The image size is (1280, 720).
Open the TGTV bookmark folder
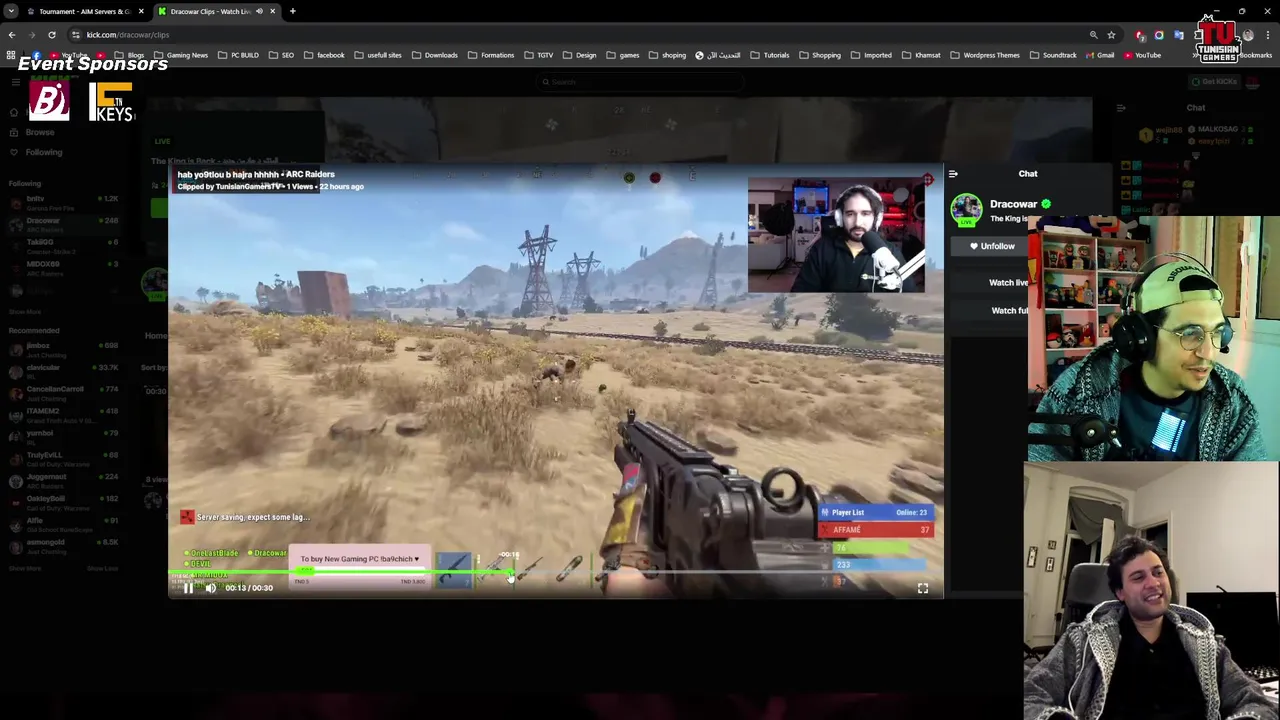539,55
